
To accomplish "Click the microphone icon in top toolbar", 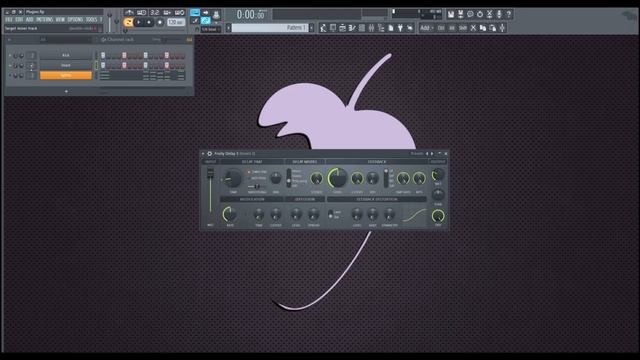I will point(499,14).
